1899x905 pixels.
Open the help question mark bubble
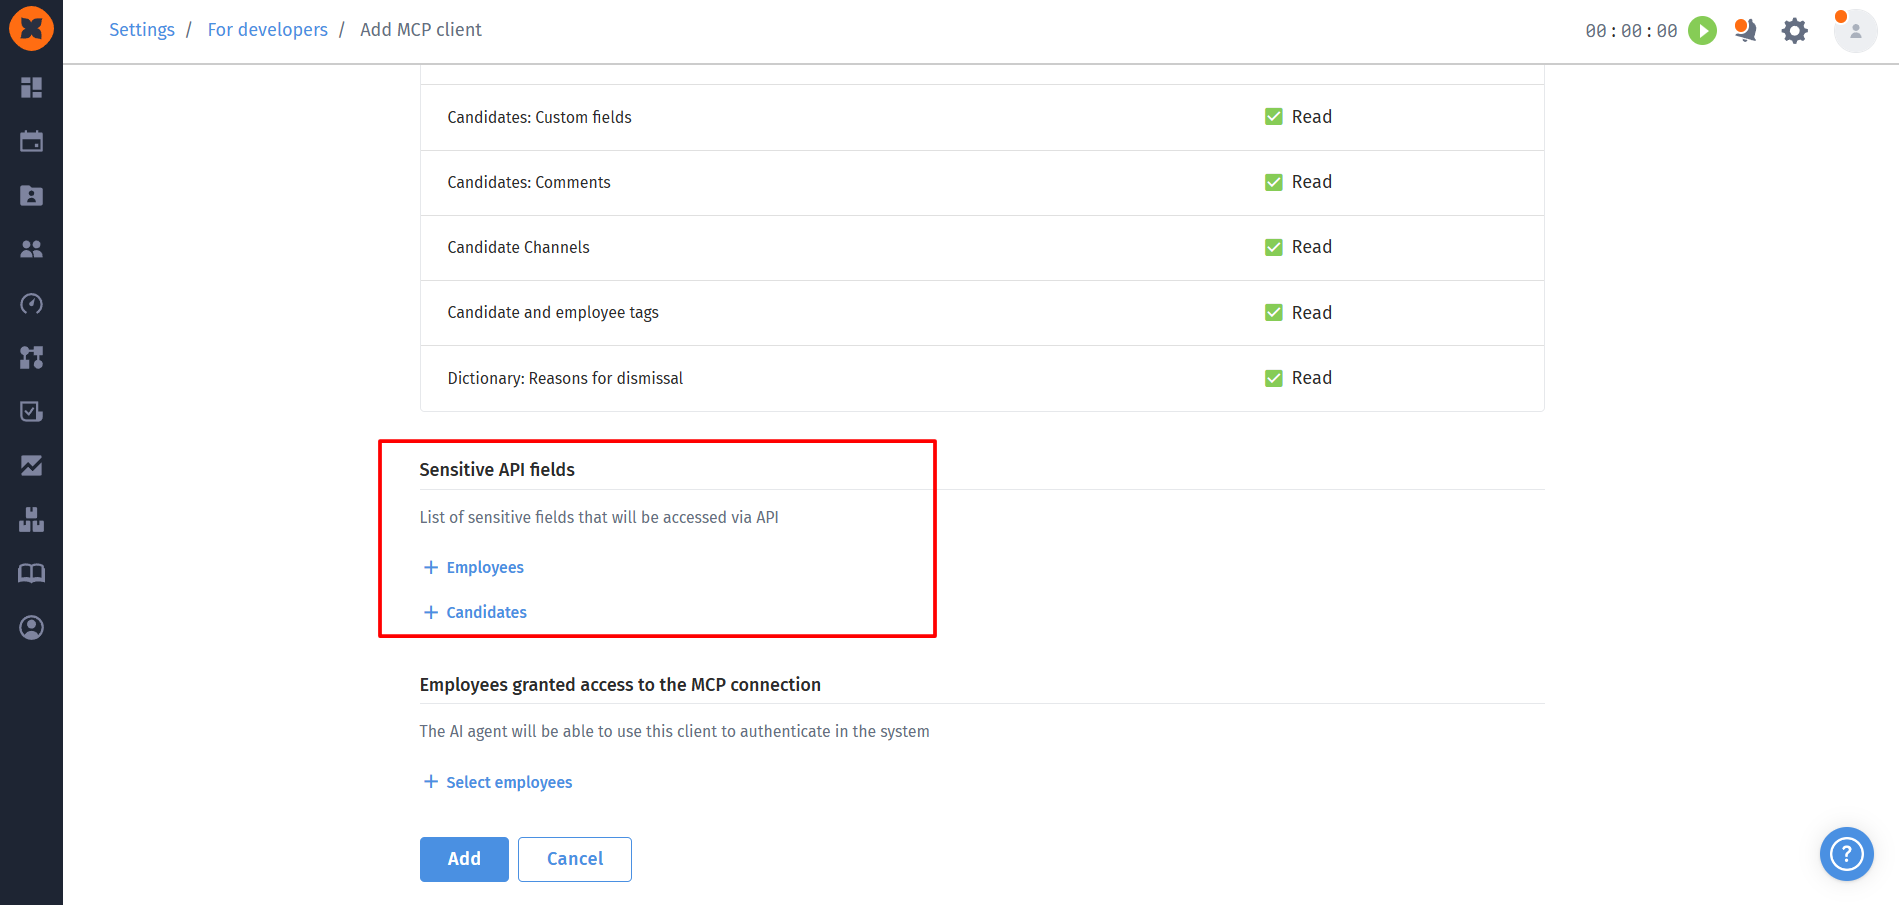1846,854
